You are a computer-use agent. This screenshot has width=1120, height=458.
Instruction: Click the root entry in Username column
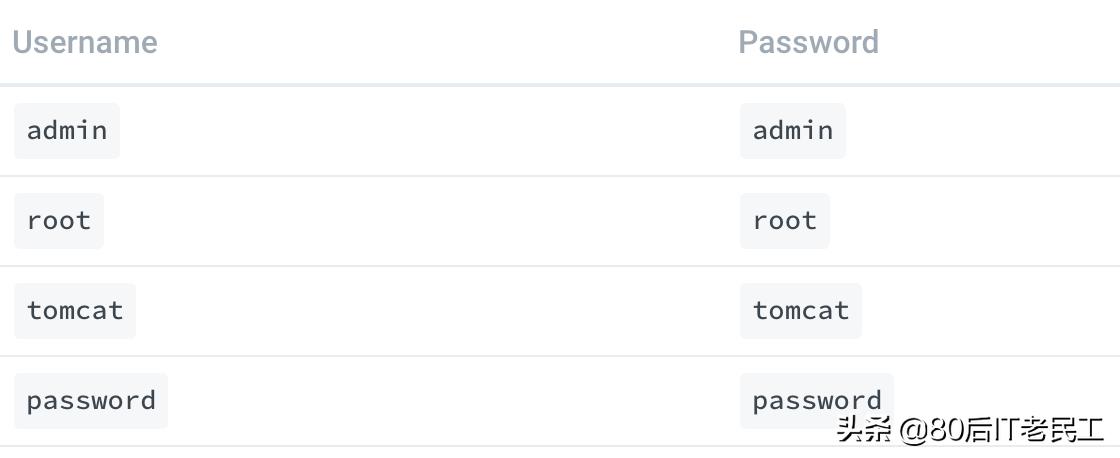click(x=59, y=220)
